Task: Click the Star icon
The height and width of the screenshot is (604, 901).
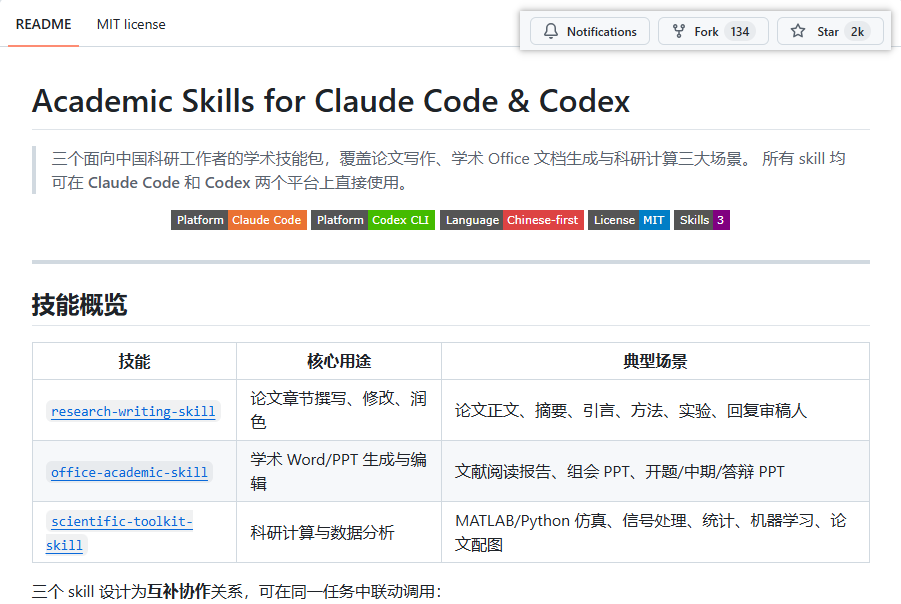Action: 798,31
